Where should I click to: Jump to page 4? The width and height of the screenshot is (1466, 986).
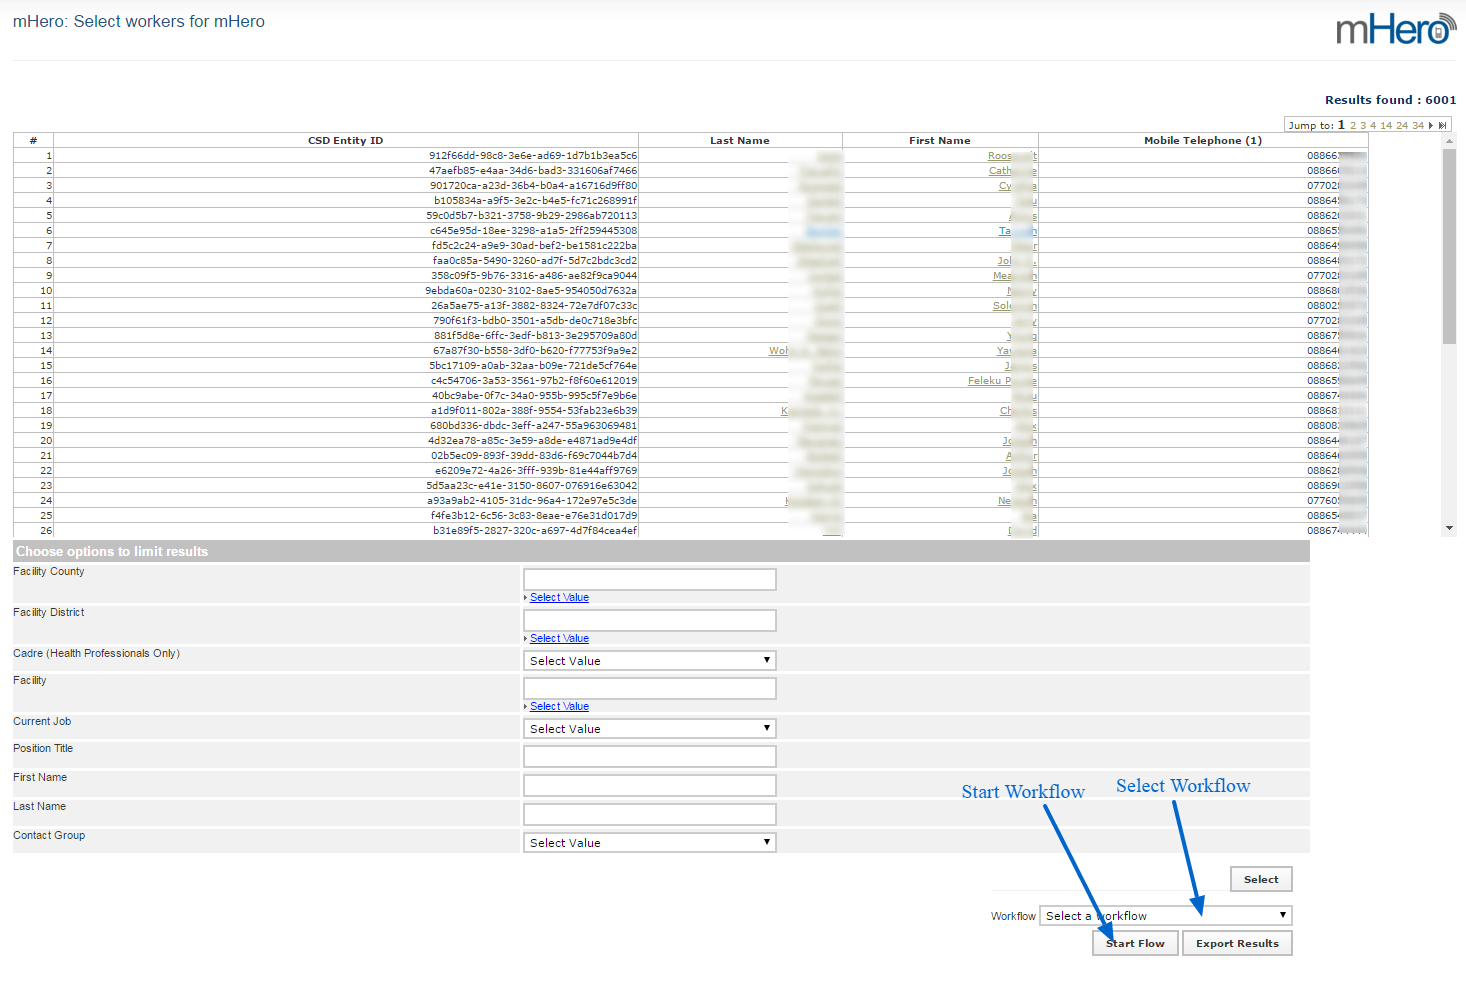(1373, 126)
